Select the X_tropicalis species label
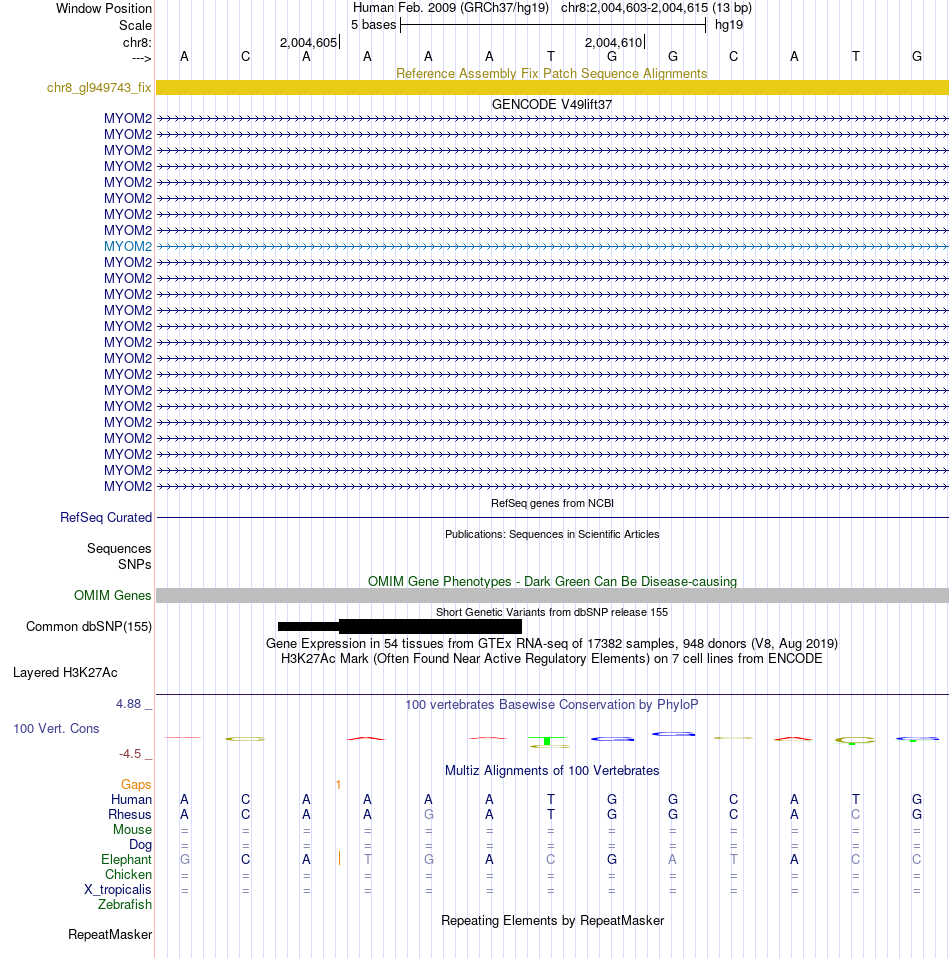Image resolution: width=950 pixels, height=958 pixels. tap(117, 890)
